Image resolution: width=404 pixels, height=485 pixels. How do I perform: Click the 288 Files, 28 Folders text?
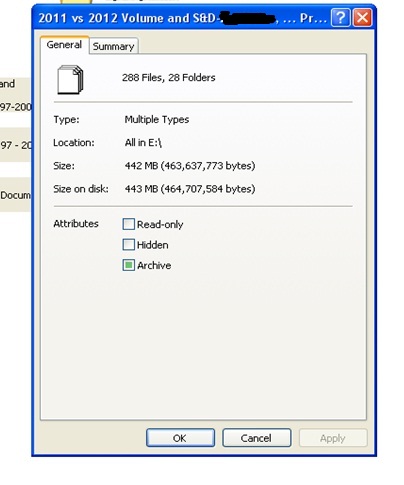click(x=169, y=78)
